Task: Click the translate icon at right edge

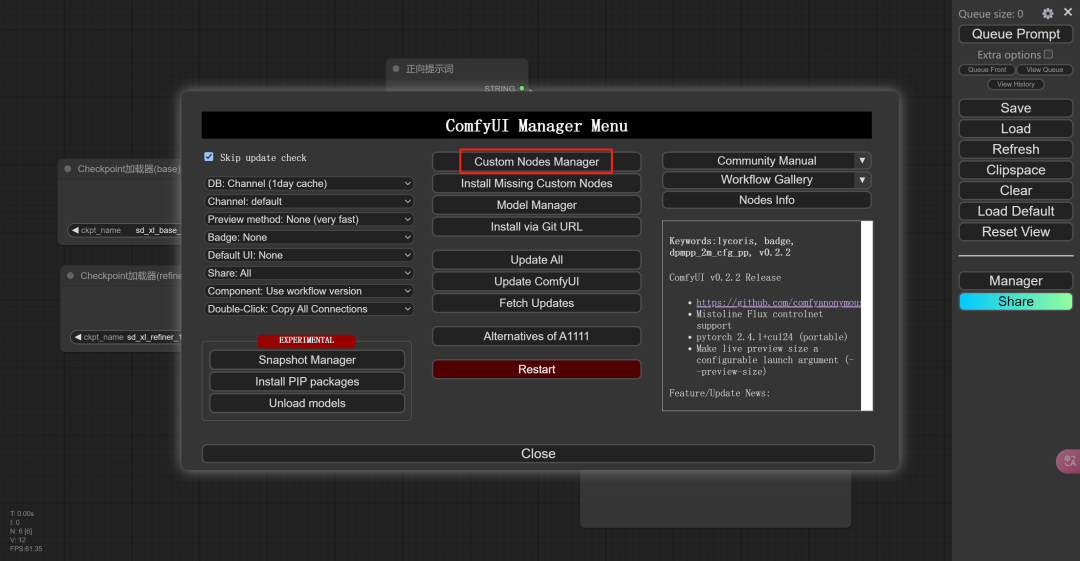Action: click(x=1069, y=461)
